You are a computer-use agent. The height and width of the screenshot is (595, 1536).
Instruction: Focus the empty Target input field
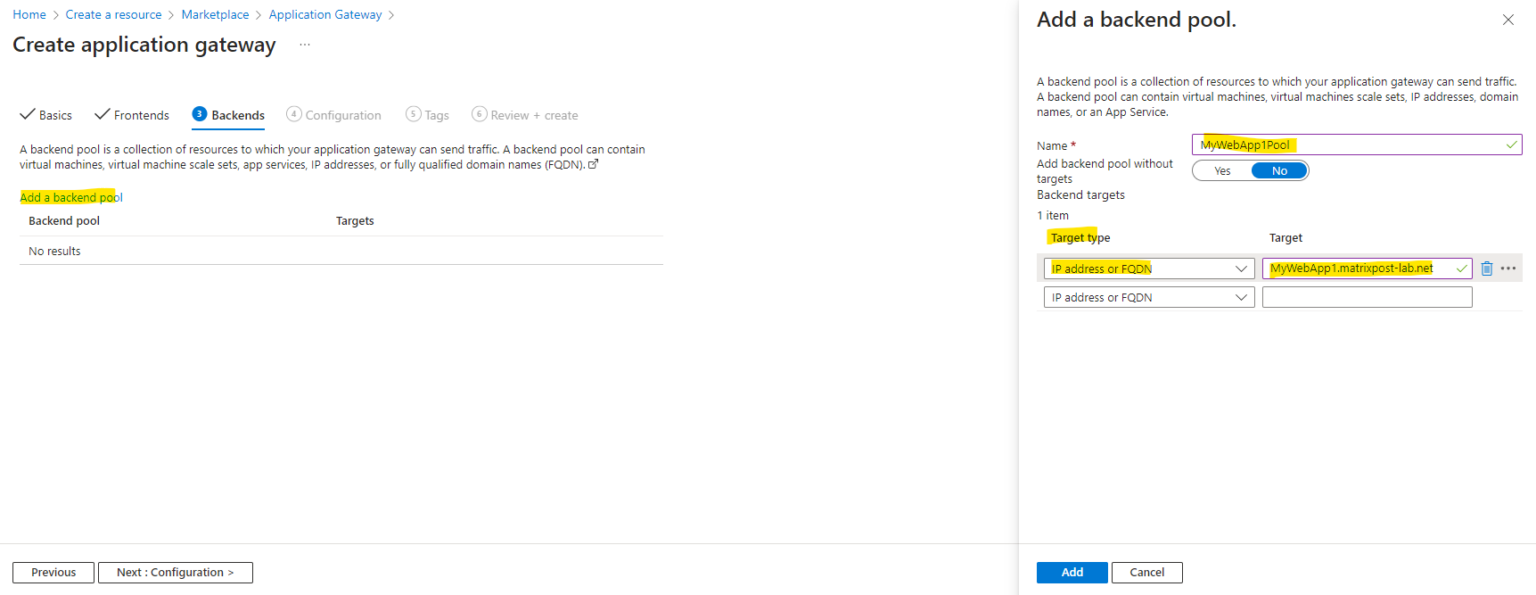(x=1367, y=297)
